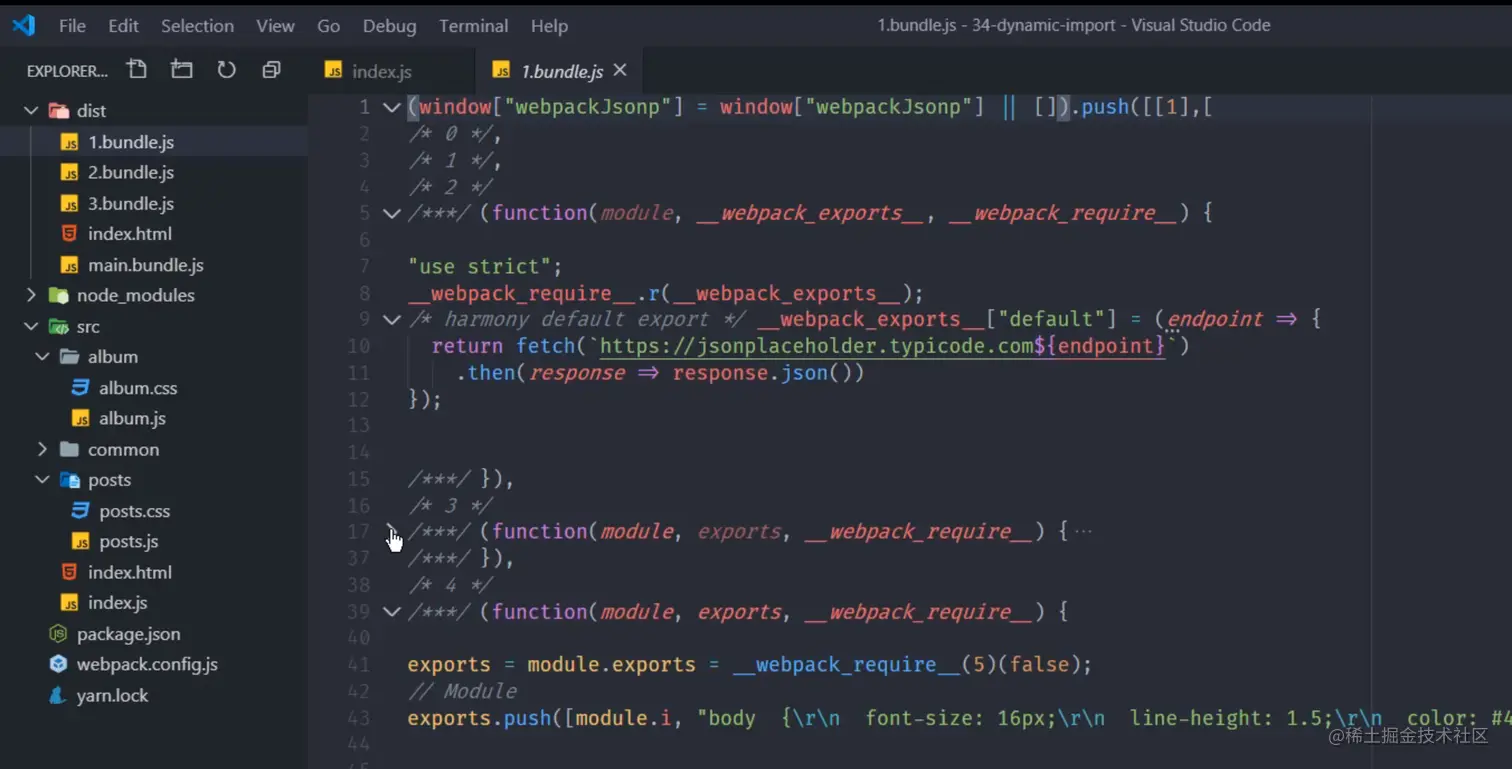Click the JS icon beside 3.bundle.js
The image size is (1512, 769).
(70, 204)
